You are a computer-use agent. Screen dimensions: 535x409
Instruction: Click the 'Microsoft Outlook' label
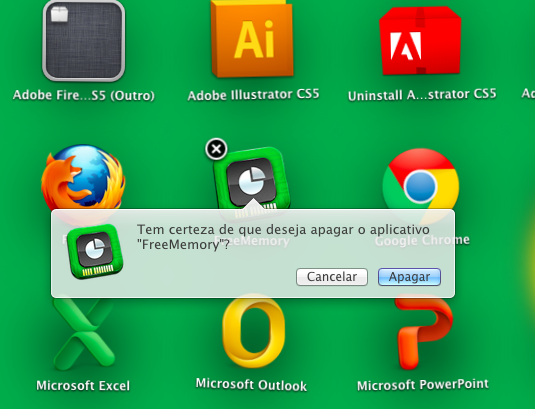[251, 385]
